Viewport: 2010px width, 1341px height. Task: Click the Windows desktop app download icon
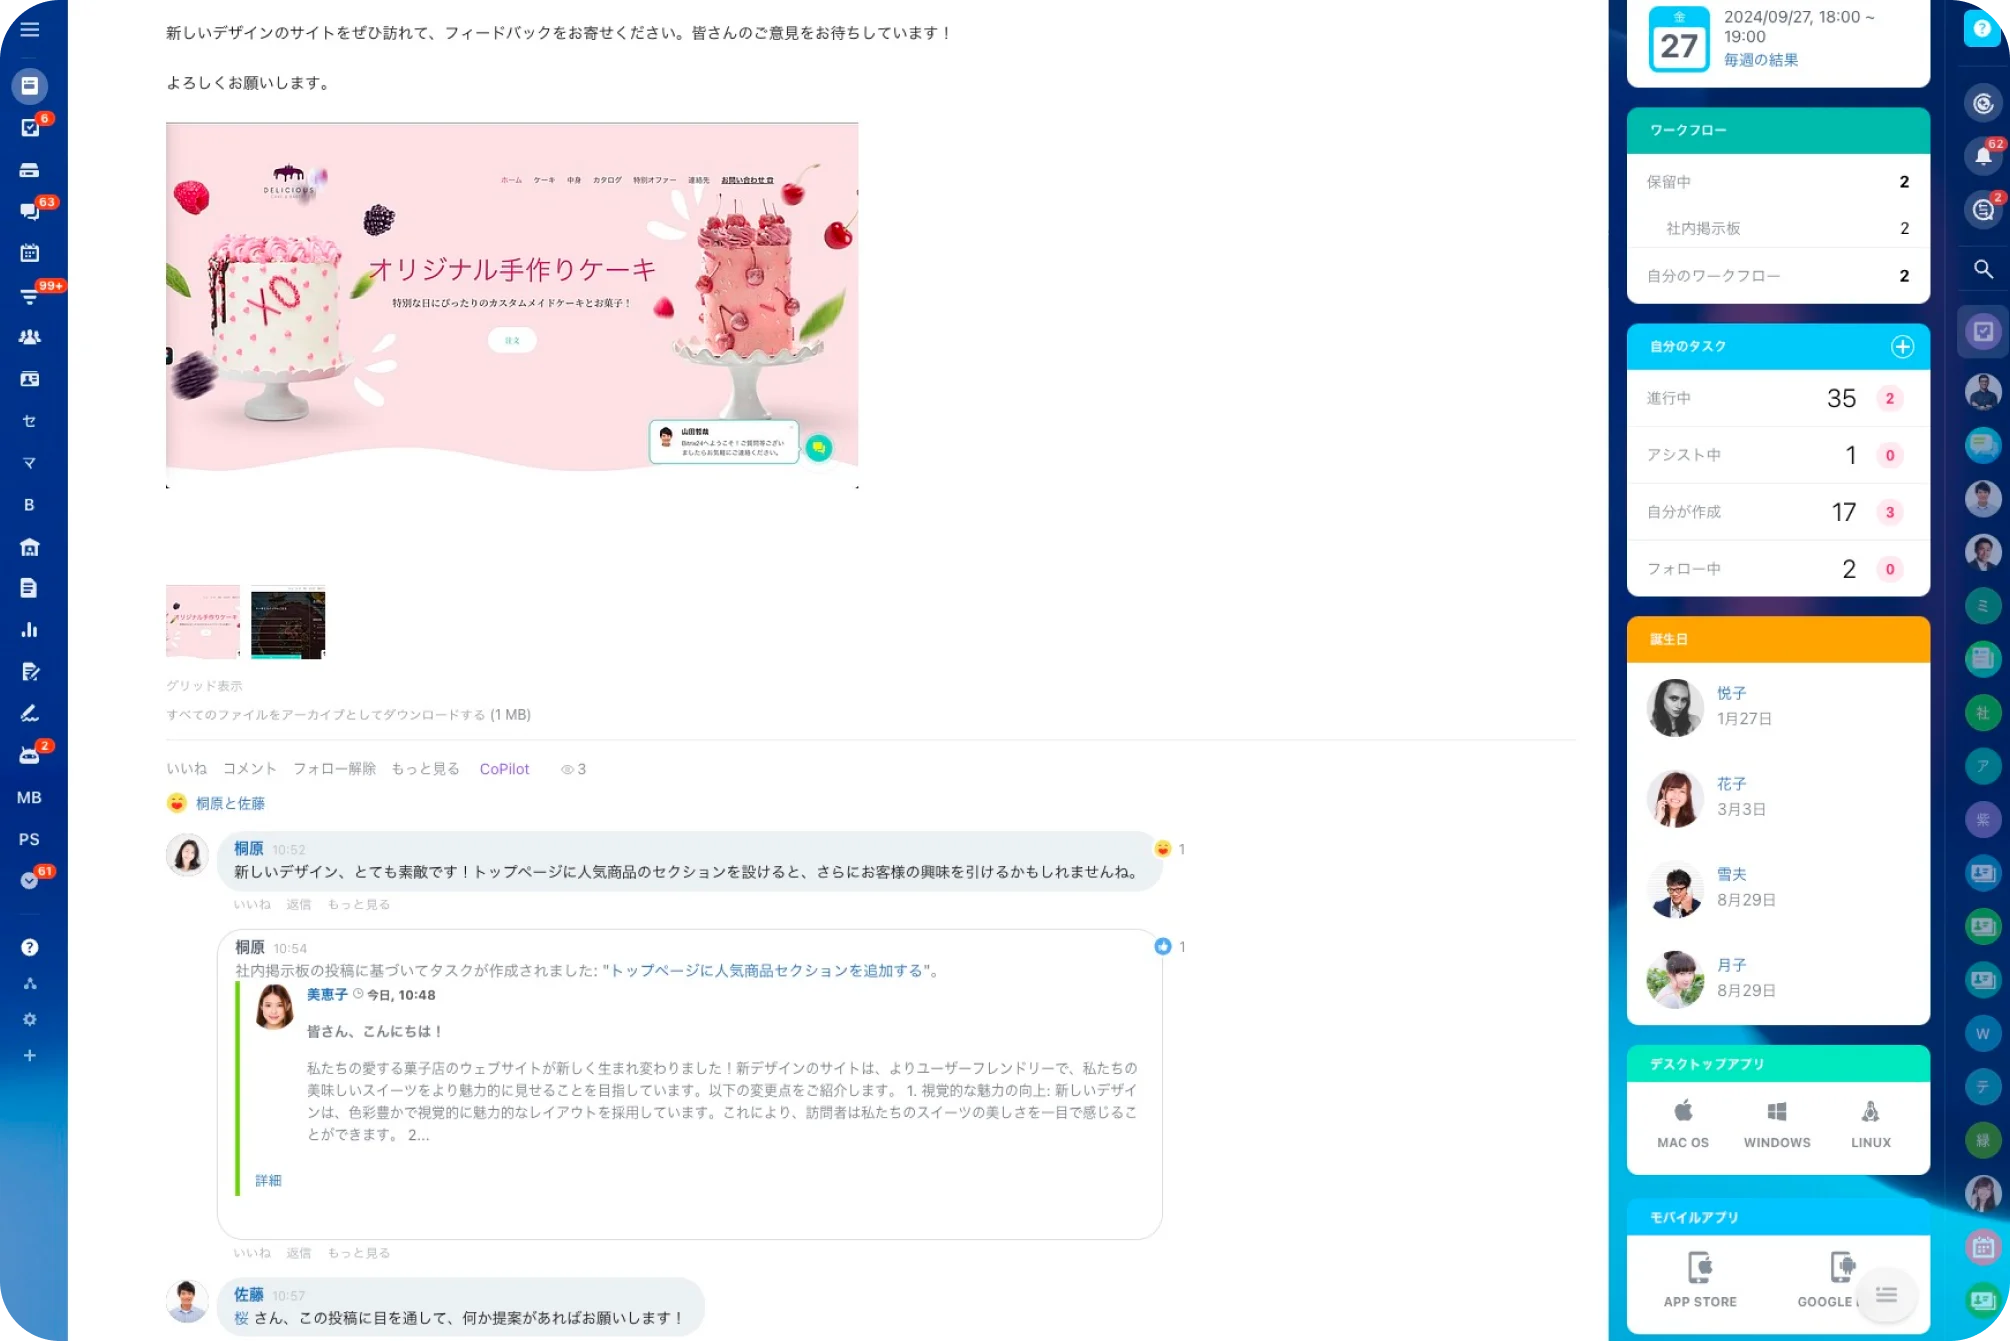[1777, 1110]
